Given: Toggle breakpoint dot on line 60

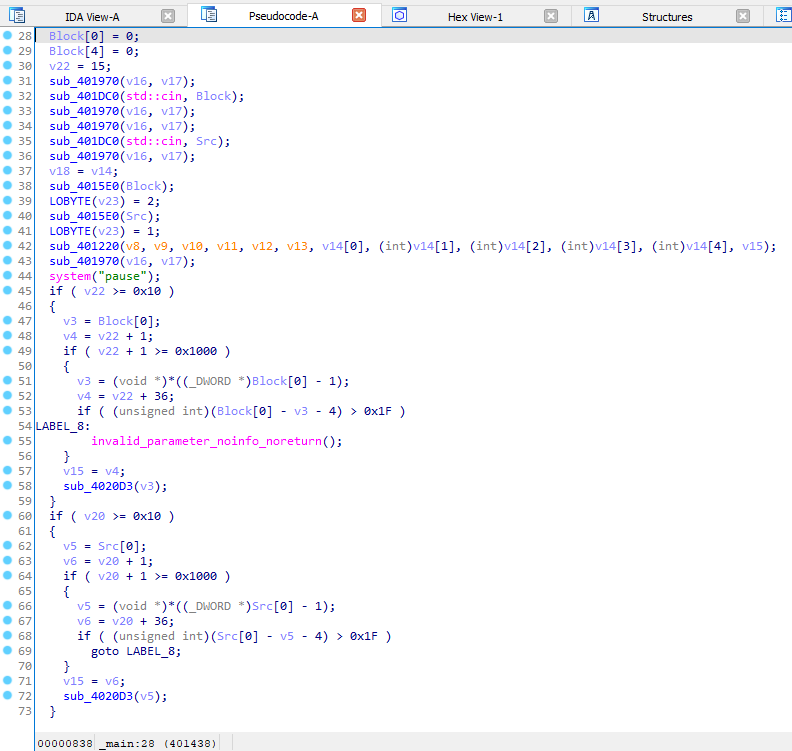Looking at the screenshot, I should click(x=8, y=515).
